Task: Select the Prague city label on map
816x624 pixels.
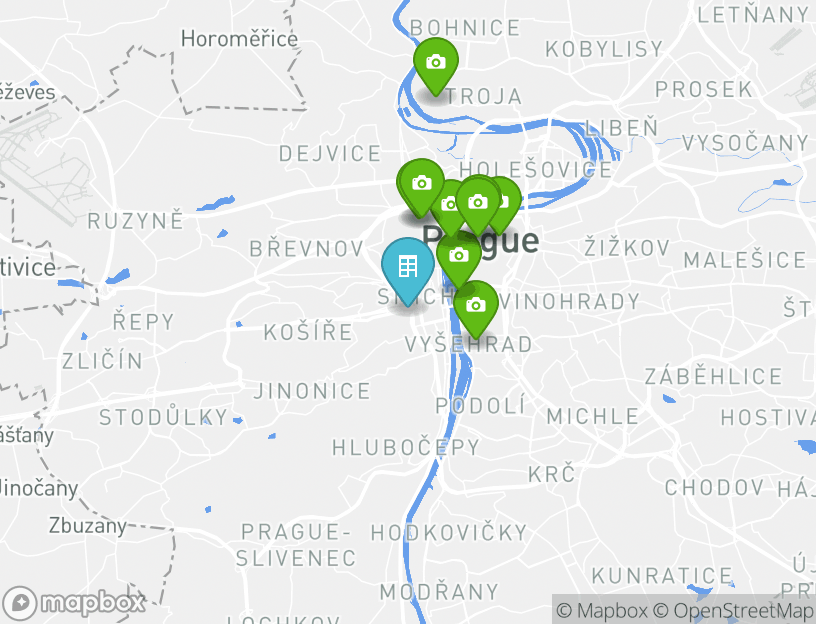Action: pos(480,241)
